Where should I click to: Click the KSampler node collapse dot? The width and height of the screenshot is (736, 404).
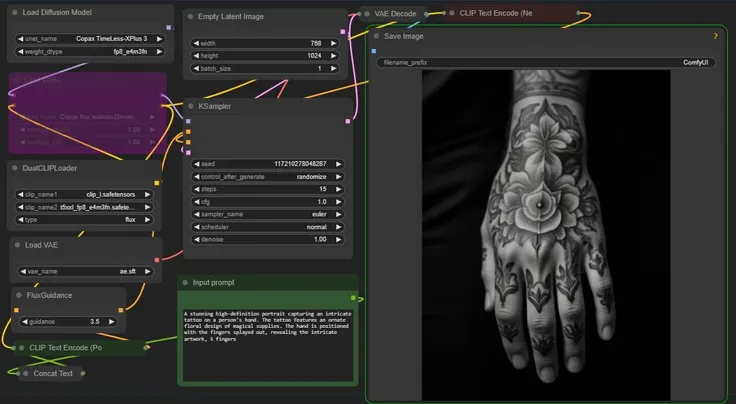click(x=190, y=105)
